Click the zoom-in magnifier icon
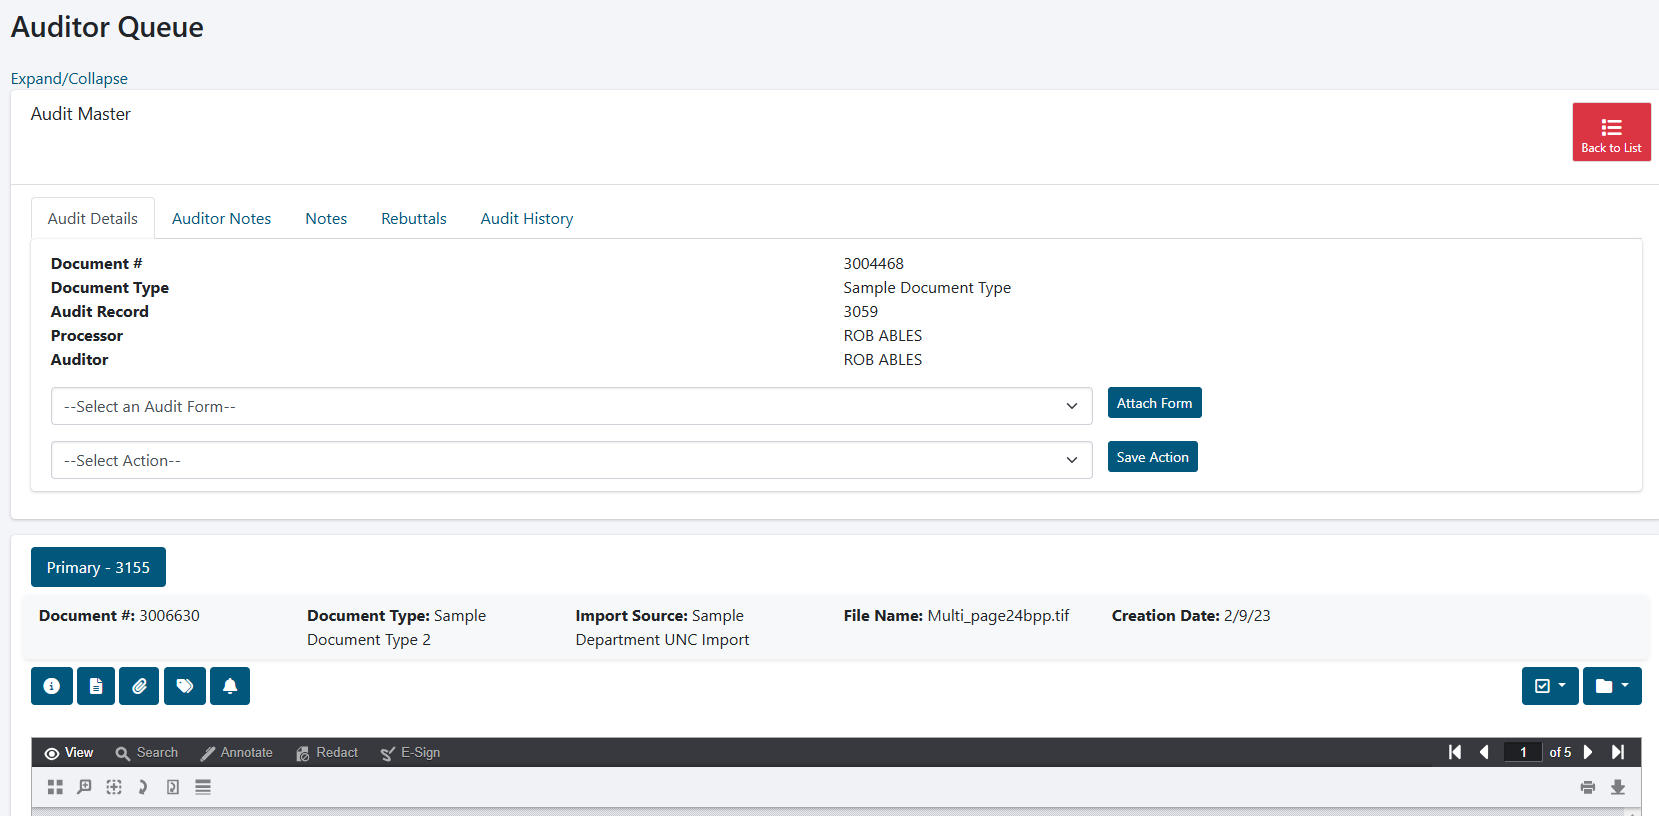 coord(85,787)
